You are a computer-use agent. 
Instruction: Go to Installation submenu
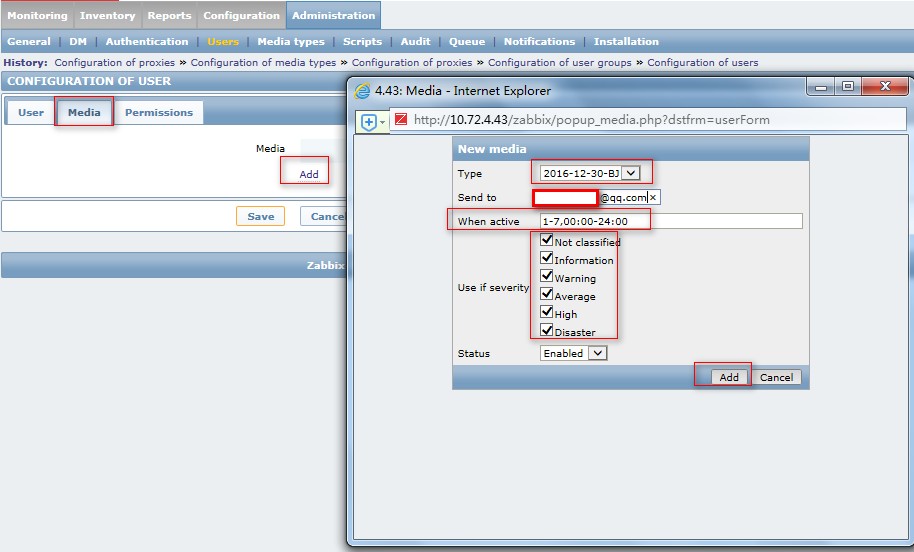click(x=626, y=41)
